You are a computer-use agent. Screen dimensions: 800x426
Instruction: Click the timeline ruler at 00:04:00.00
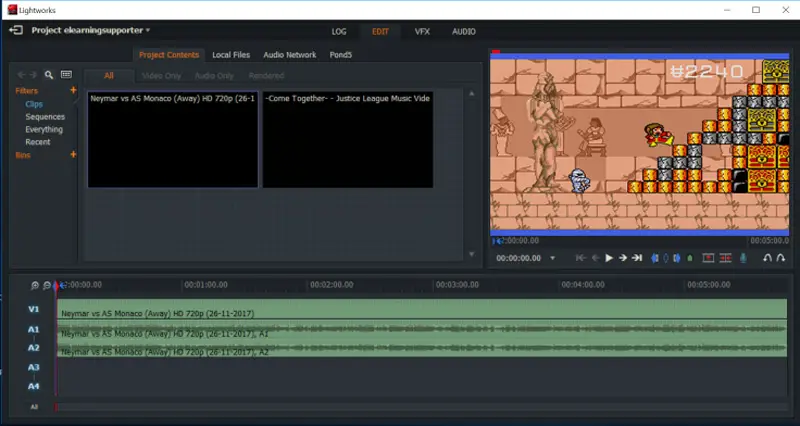(583, 285)
